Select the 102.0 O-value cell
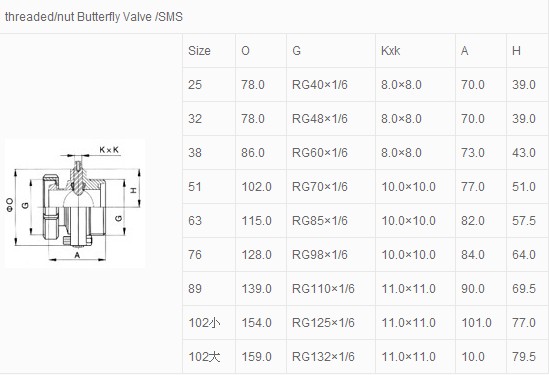The width and height of the screenshot is (549, 375). (x=261, y=187)
